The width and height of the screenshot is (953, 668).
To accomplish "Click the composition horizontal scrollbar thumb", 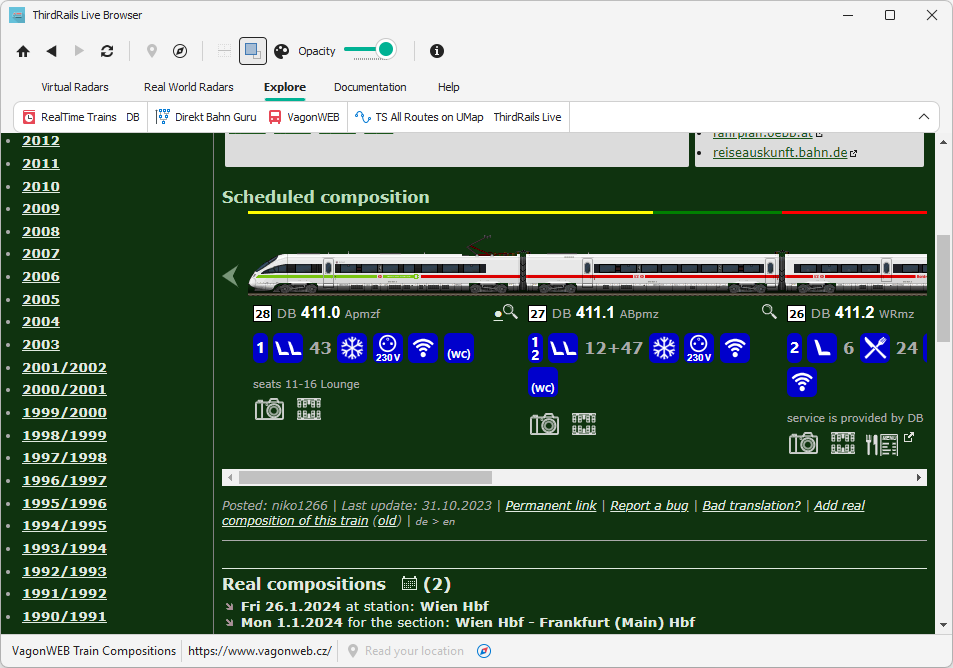I will click(365, 478).
